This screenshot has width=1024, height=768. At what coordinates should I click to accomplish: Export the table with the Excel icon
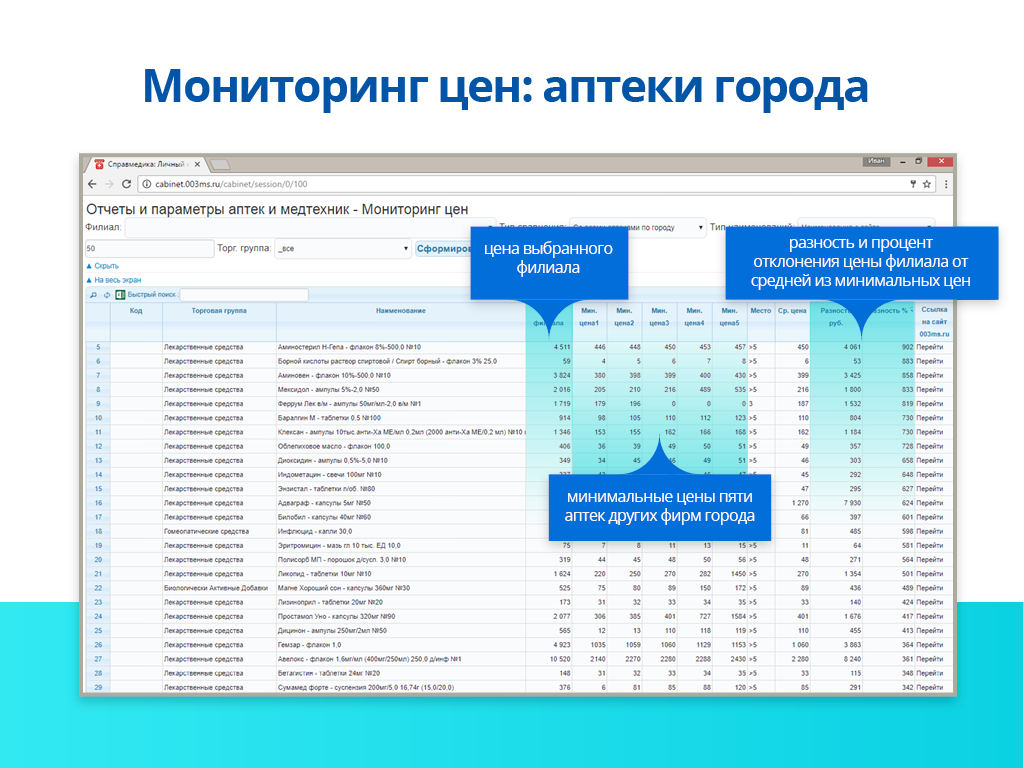pyautogui.click(x=120, y=295)
